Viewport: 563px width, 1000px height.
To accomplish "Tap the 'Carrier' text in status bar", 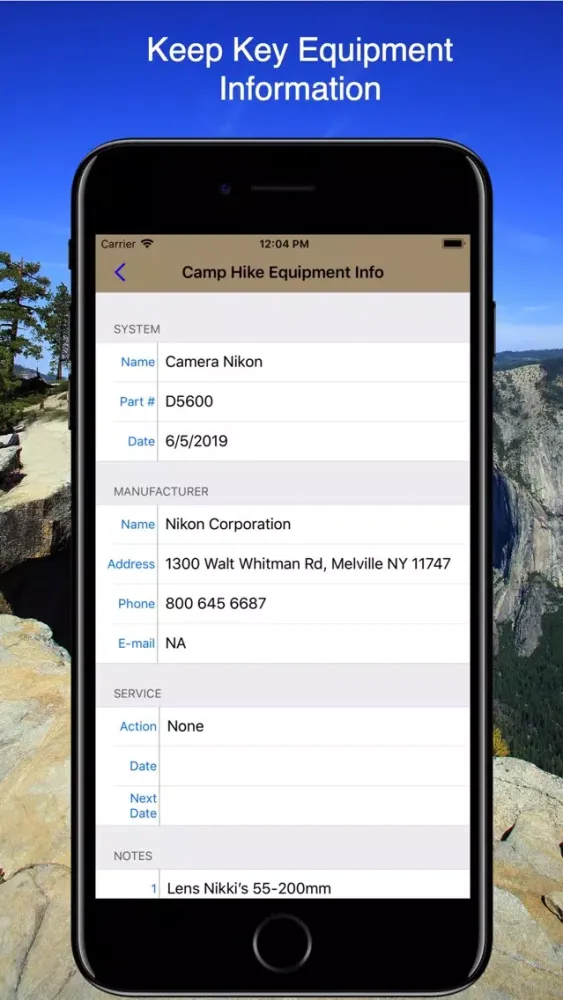I will [x=118, y=244].
